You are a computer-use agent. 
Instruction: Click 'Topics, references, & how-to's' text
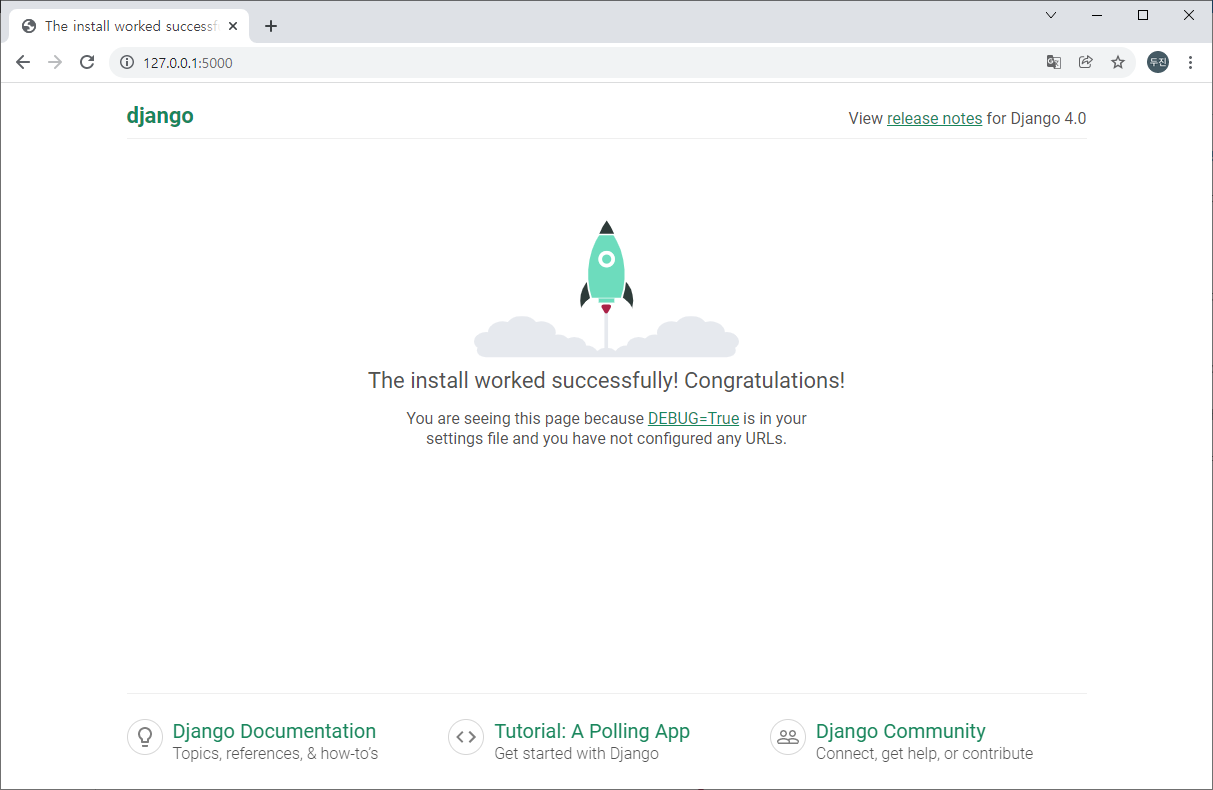point(275,753)
